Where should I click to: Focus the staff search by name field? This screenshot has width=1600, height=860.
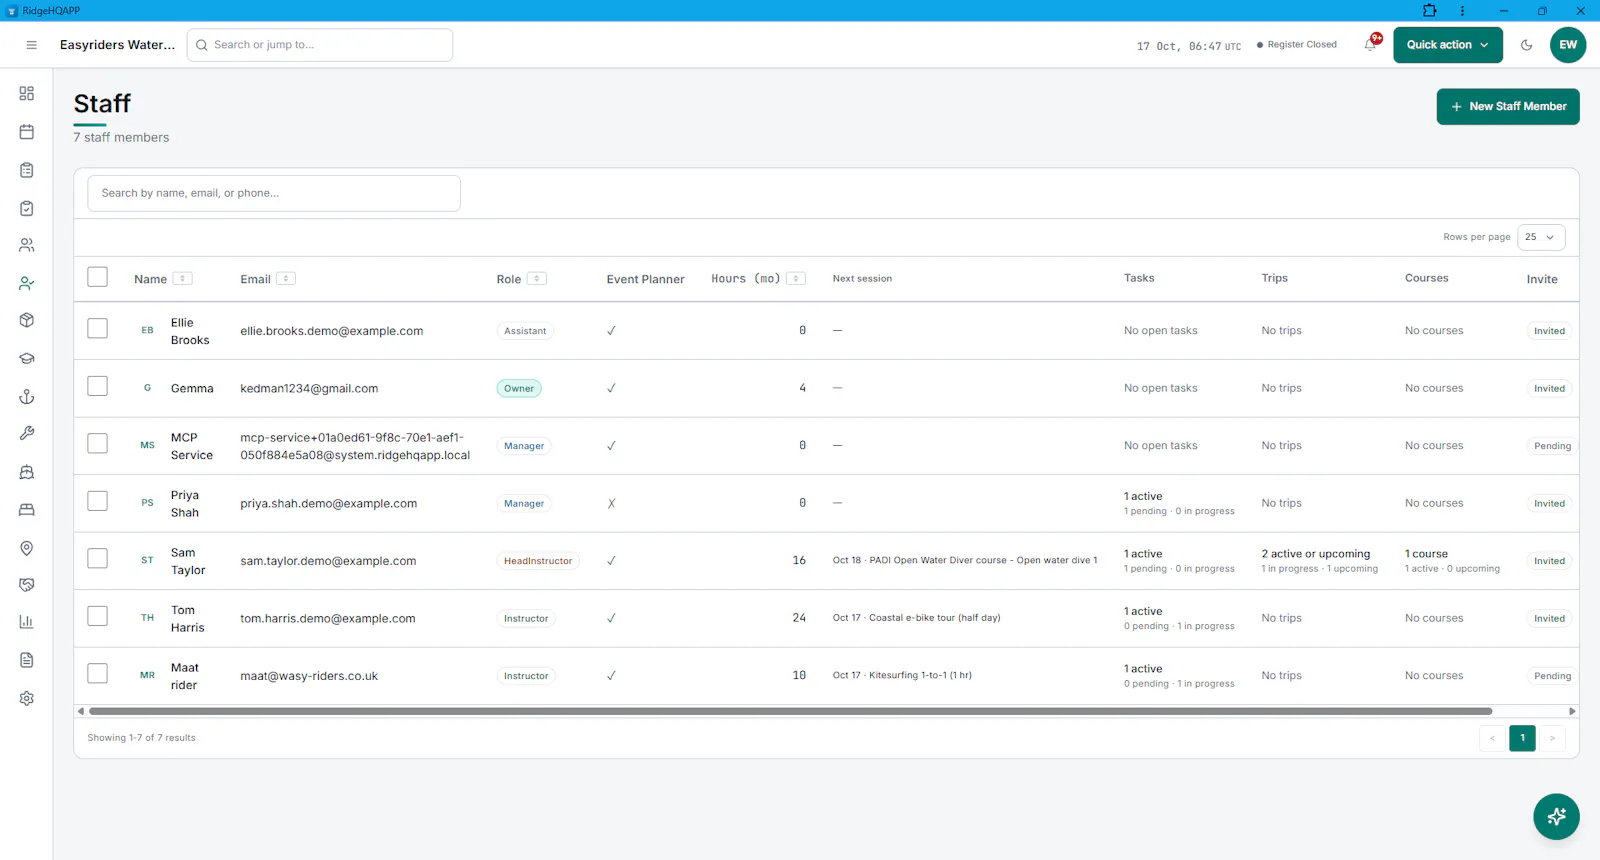(x=274, y=193)
